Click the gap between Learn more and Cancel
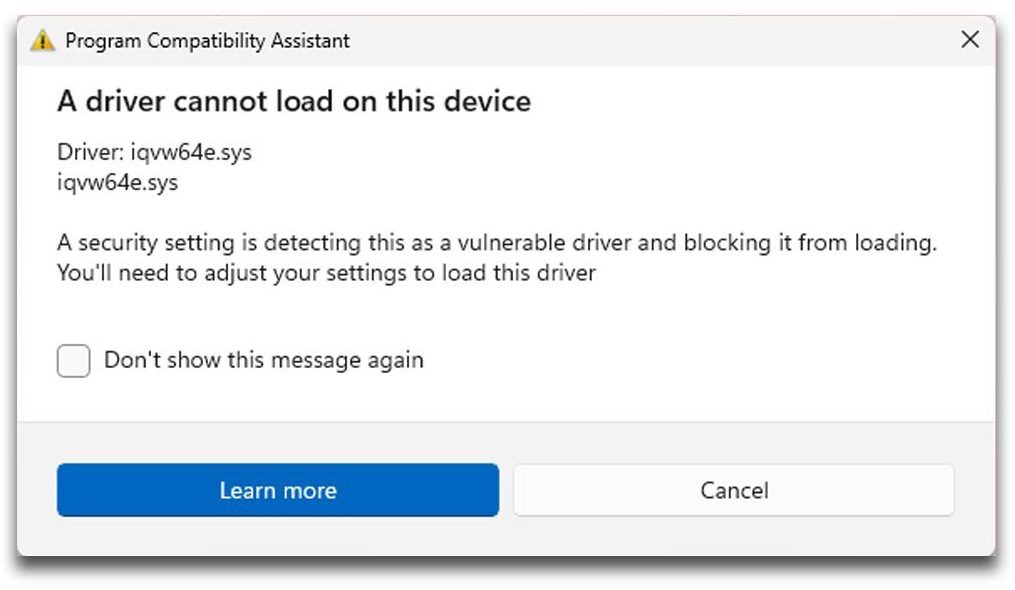 click(506, 490)
